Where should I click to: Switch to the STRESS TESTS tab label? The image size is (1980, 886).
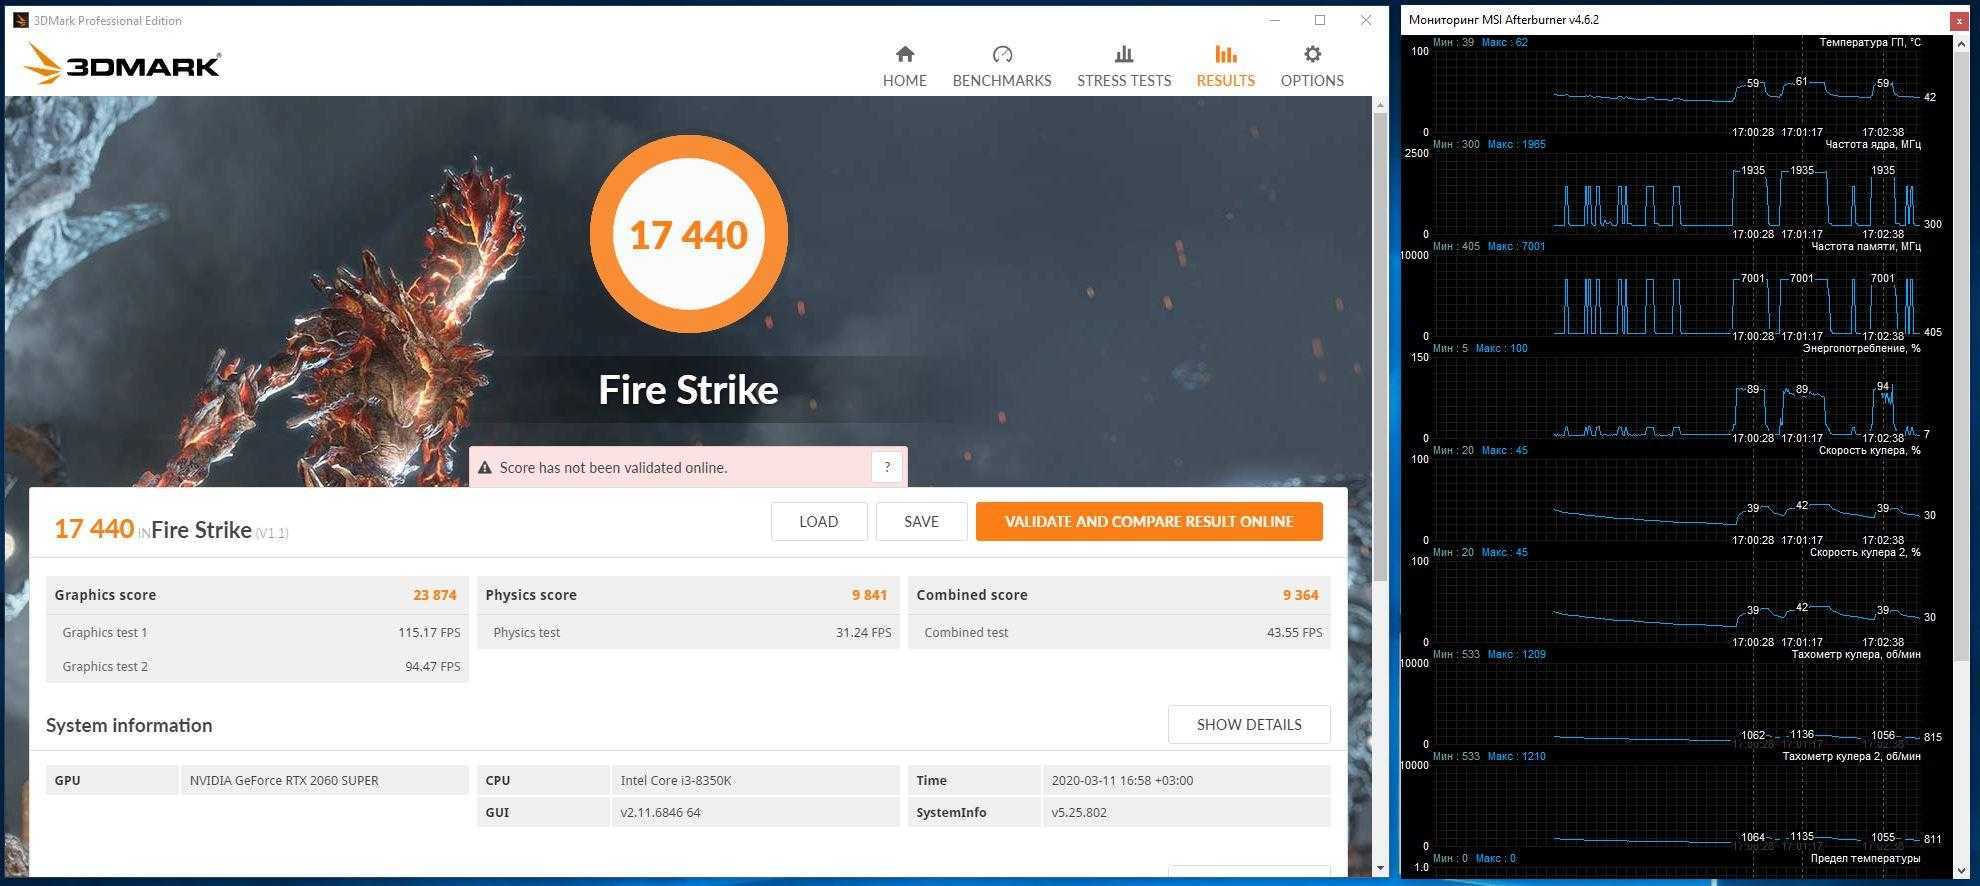[x=1123, y=81]
